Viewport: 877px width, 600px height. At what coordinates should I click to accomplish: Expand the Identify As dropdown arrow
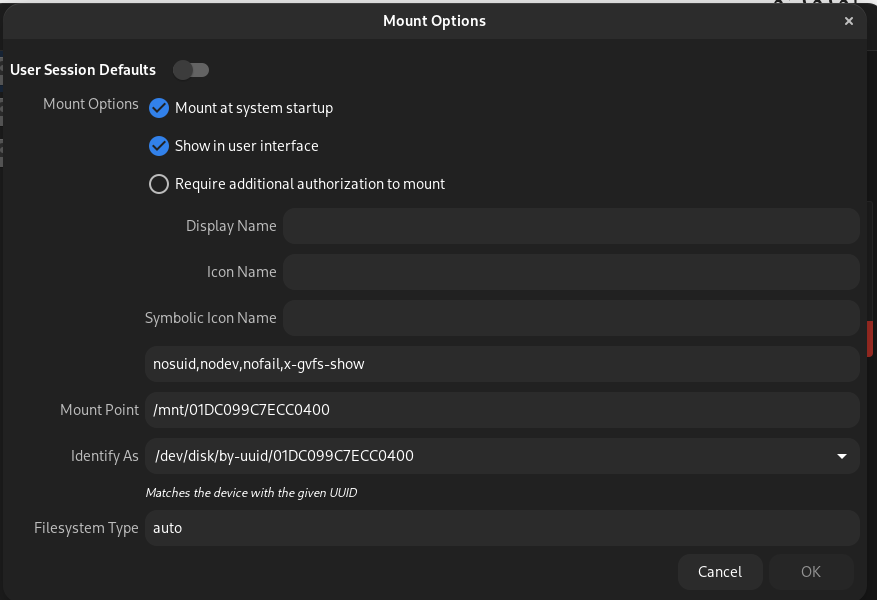click(x=842, y=456)
